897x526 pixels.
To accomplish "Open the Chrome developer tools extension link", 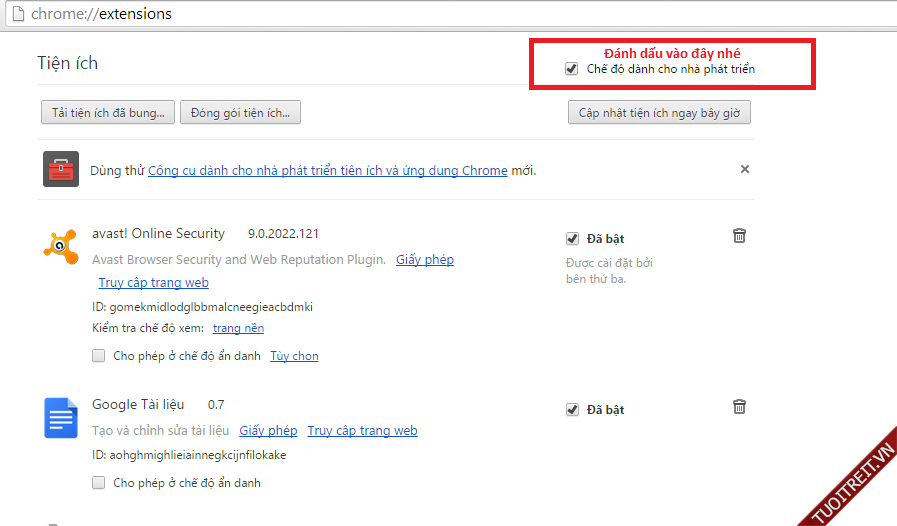I will pyautogui.click(x=327, y=171).
